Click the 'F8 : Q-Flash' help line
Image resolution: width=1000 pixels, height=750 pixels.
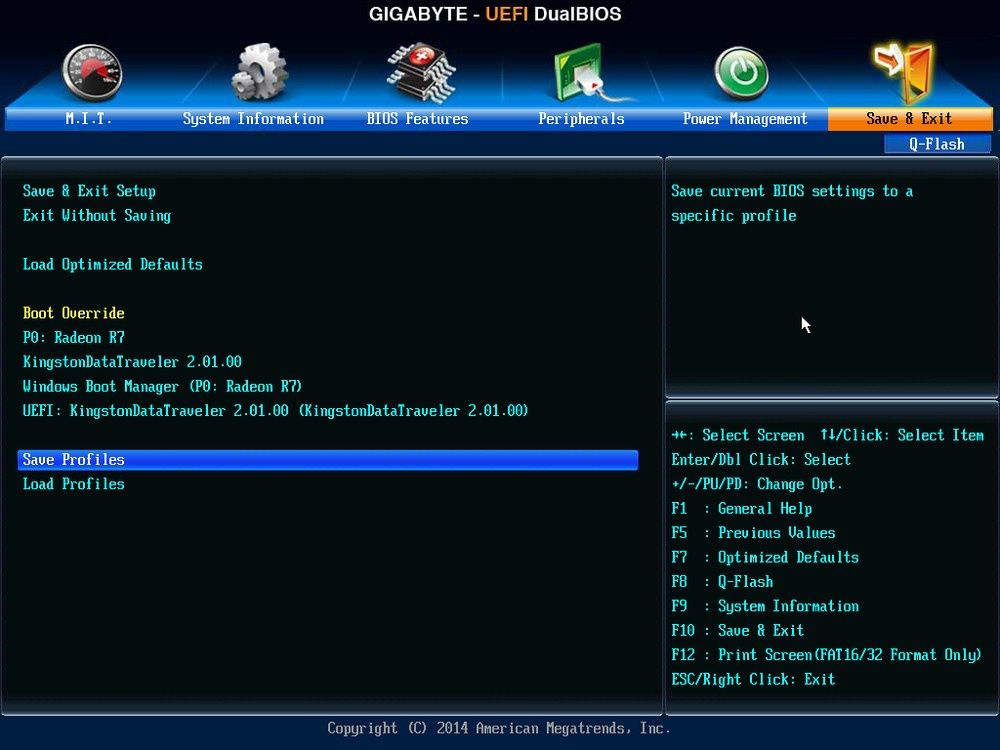click(723, 582)
